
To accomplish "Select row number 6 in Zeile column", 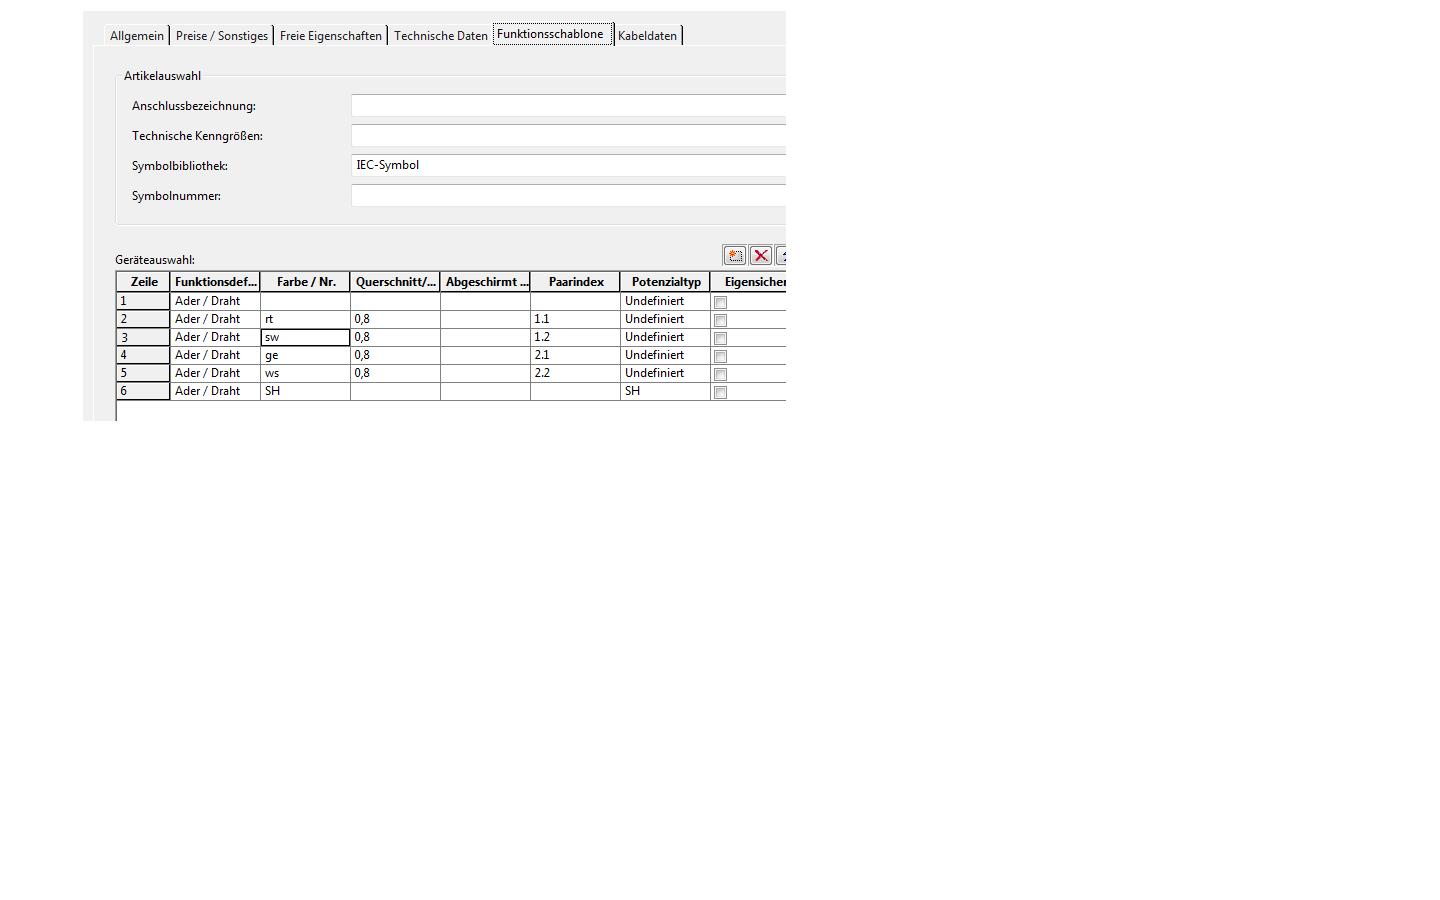I will tap(143, 391).
